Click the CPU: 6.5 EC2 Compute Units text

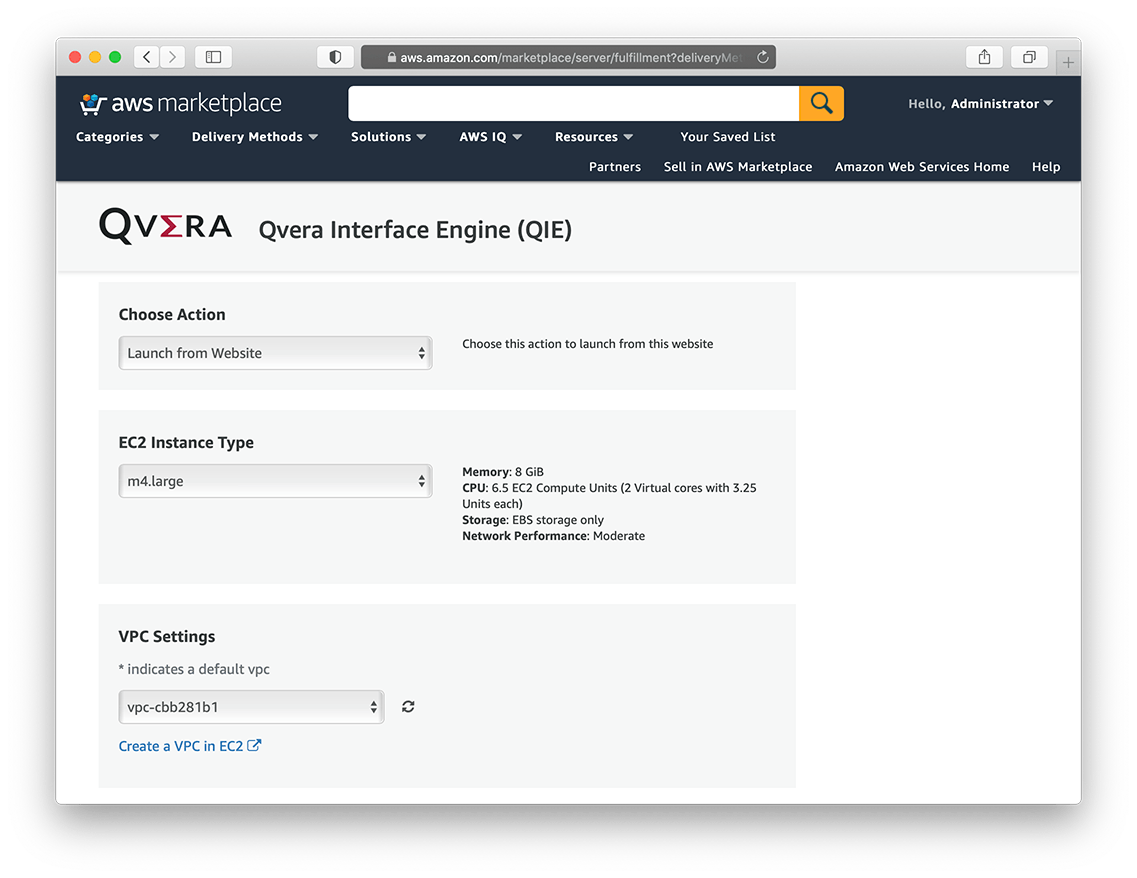click(609, 496)
